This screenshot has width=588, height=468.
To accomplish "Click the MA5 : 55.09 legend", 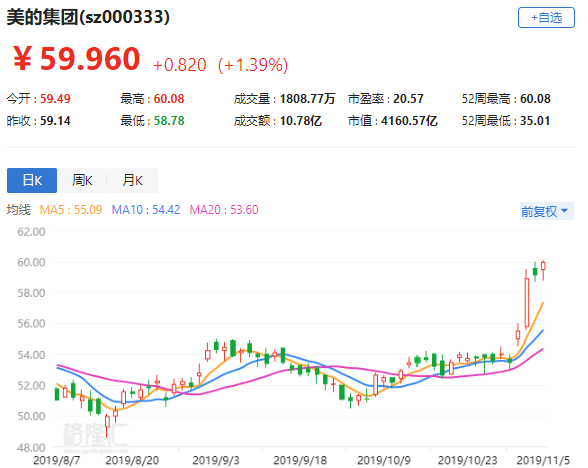I will click(71, 209).
